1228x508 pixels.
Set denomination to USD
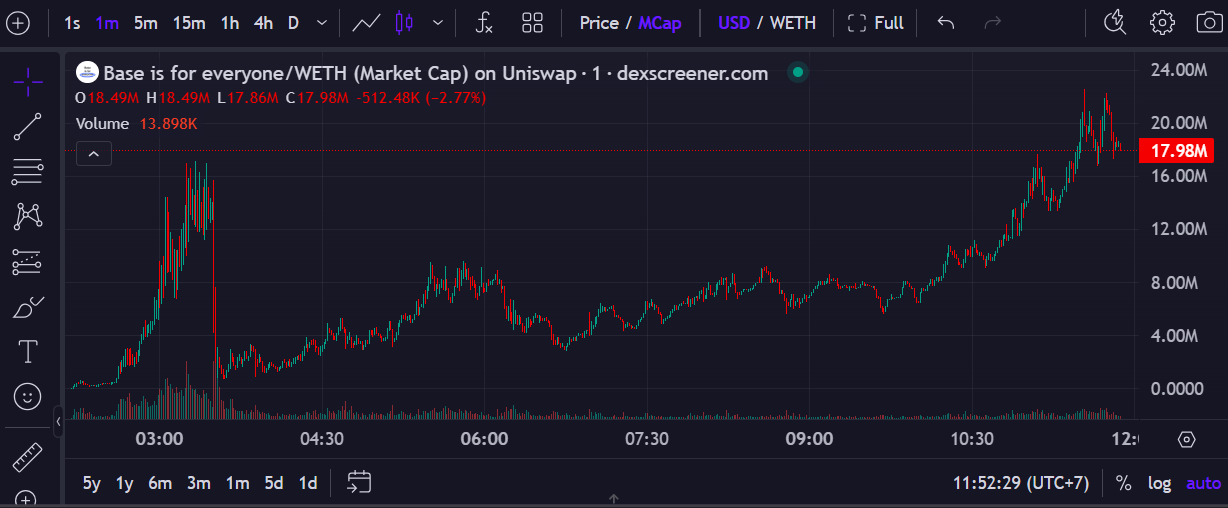[x=734, y=22]
